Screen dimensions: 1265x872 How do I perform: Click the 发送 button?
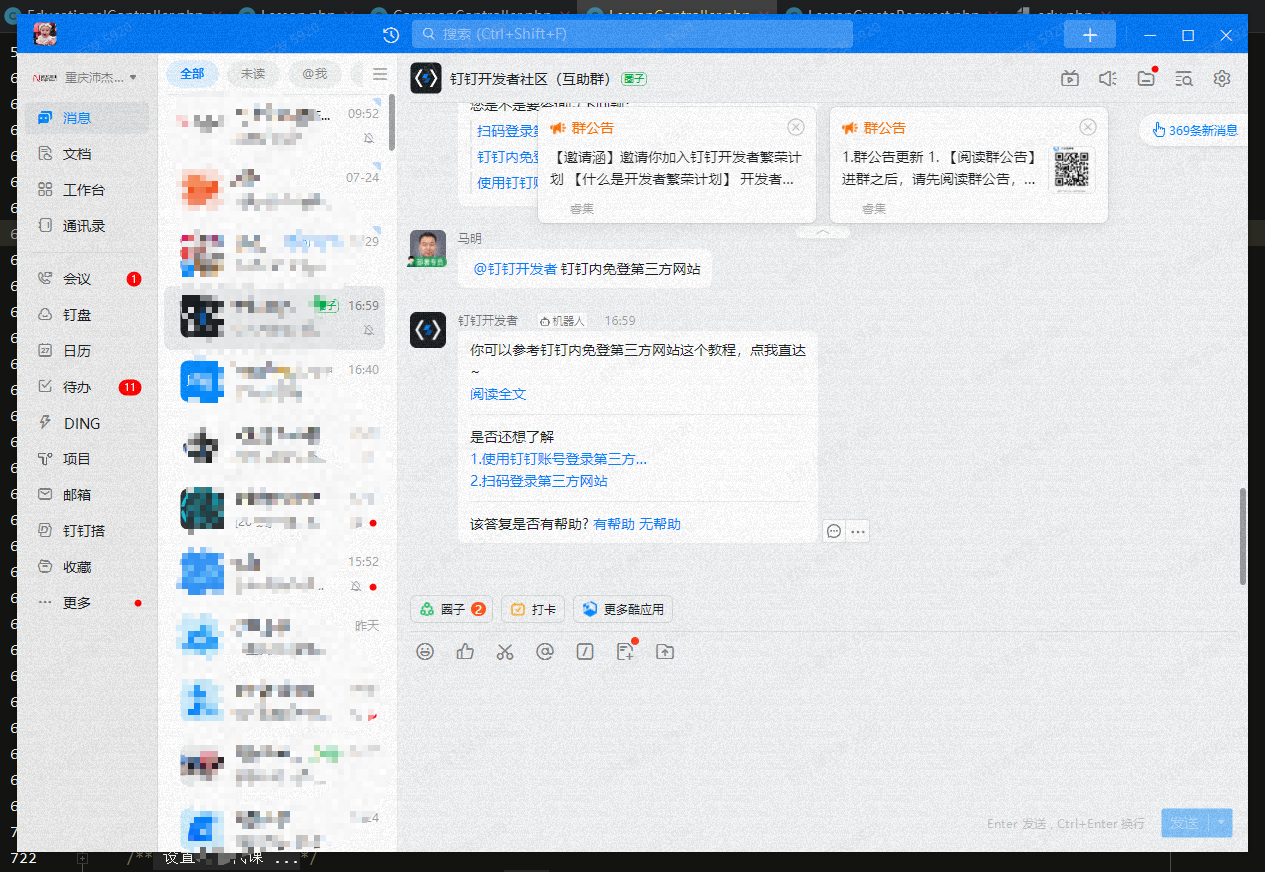[1185, 823]
